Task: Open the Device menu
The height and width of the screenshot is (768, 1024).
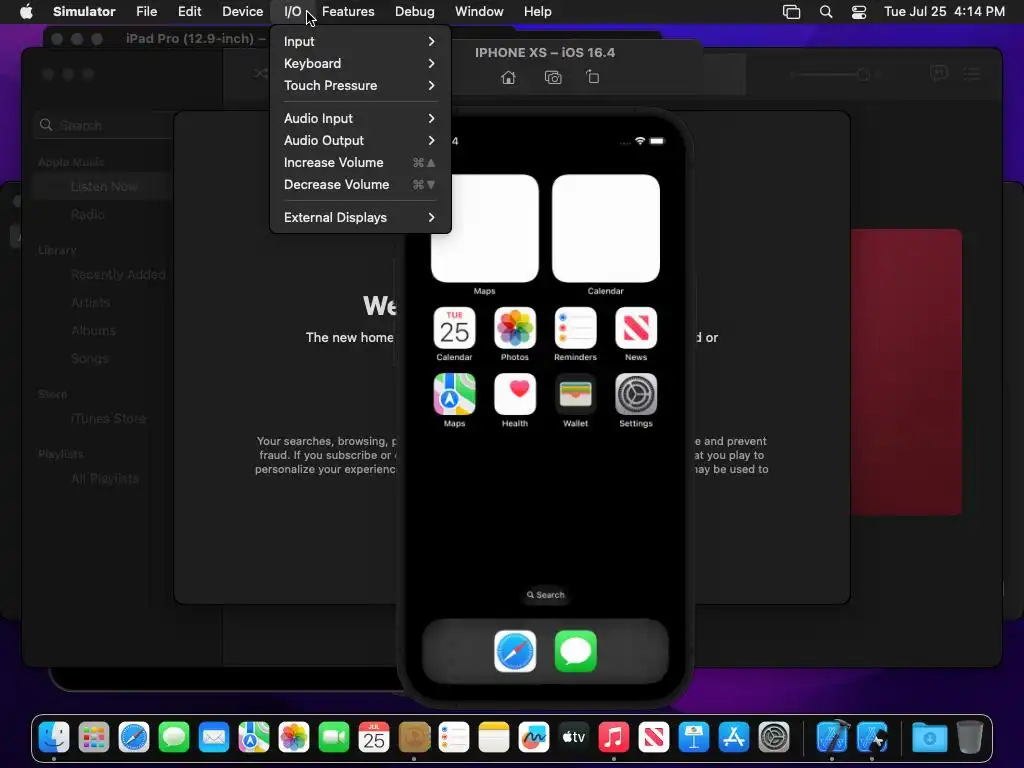Action: coord(242,12)
